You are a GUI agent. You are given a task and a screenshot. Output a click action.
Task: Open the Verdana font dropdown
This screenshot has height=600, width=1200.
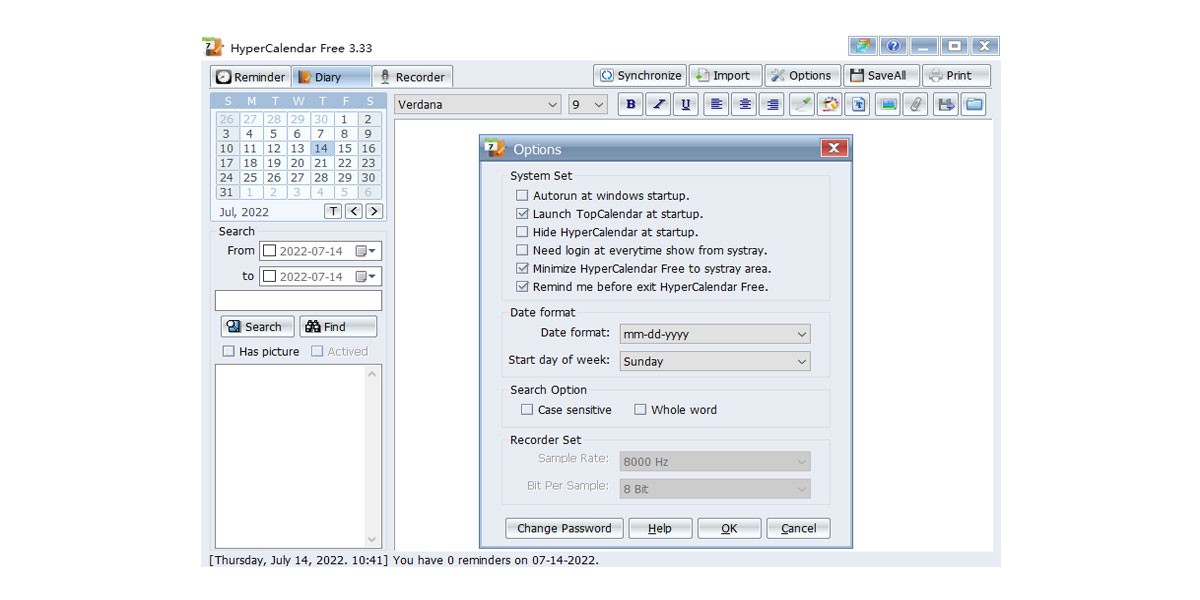pos(478,104)
